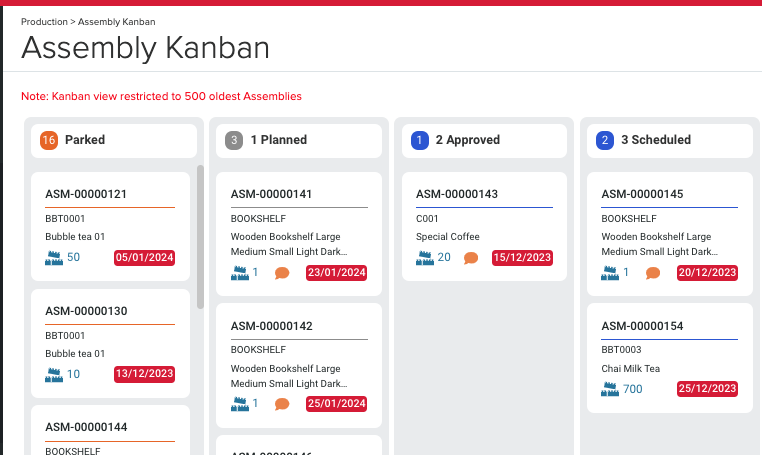Click the quantity icon on ASM-00000154 card
Screen dimensions: 762x455
pyautogui.click(x=610, y=389)
